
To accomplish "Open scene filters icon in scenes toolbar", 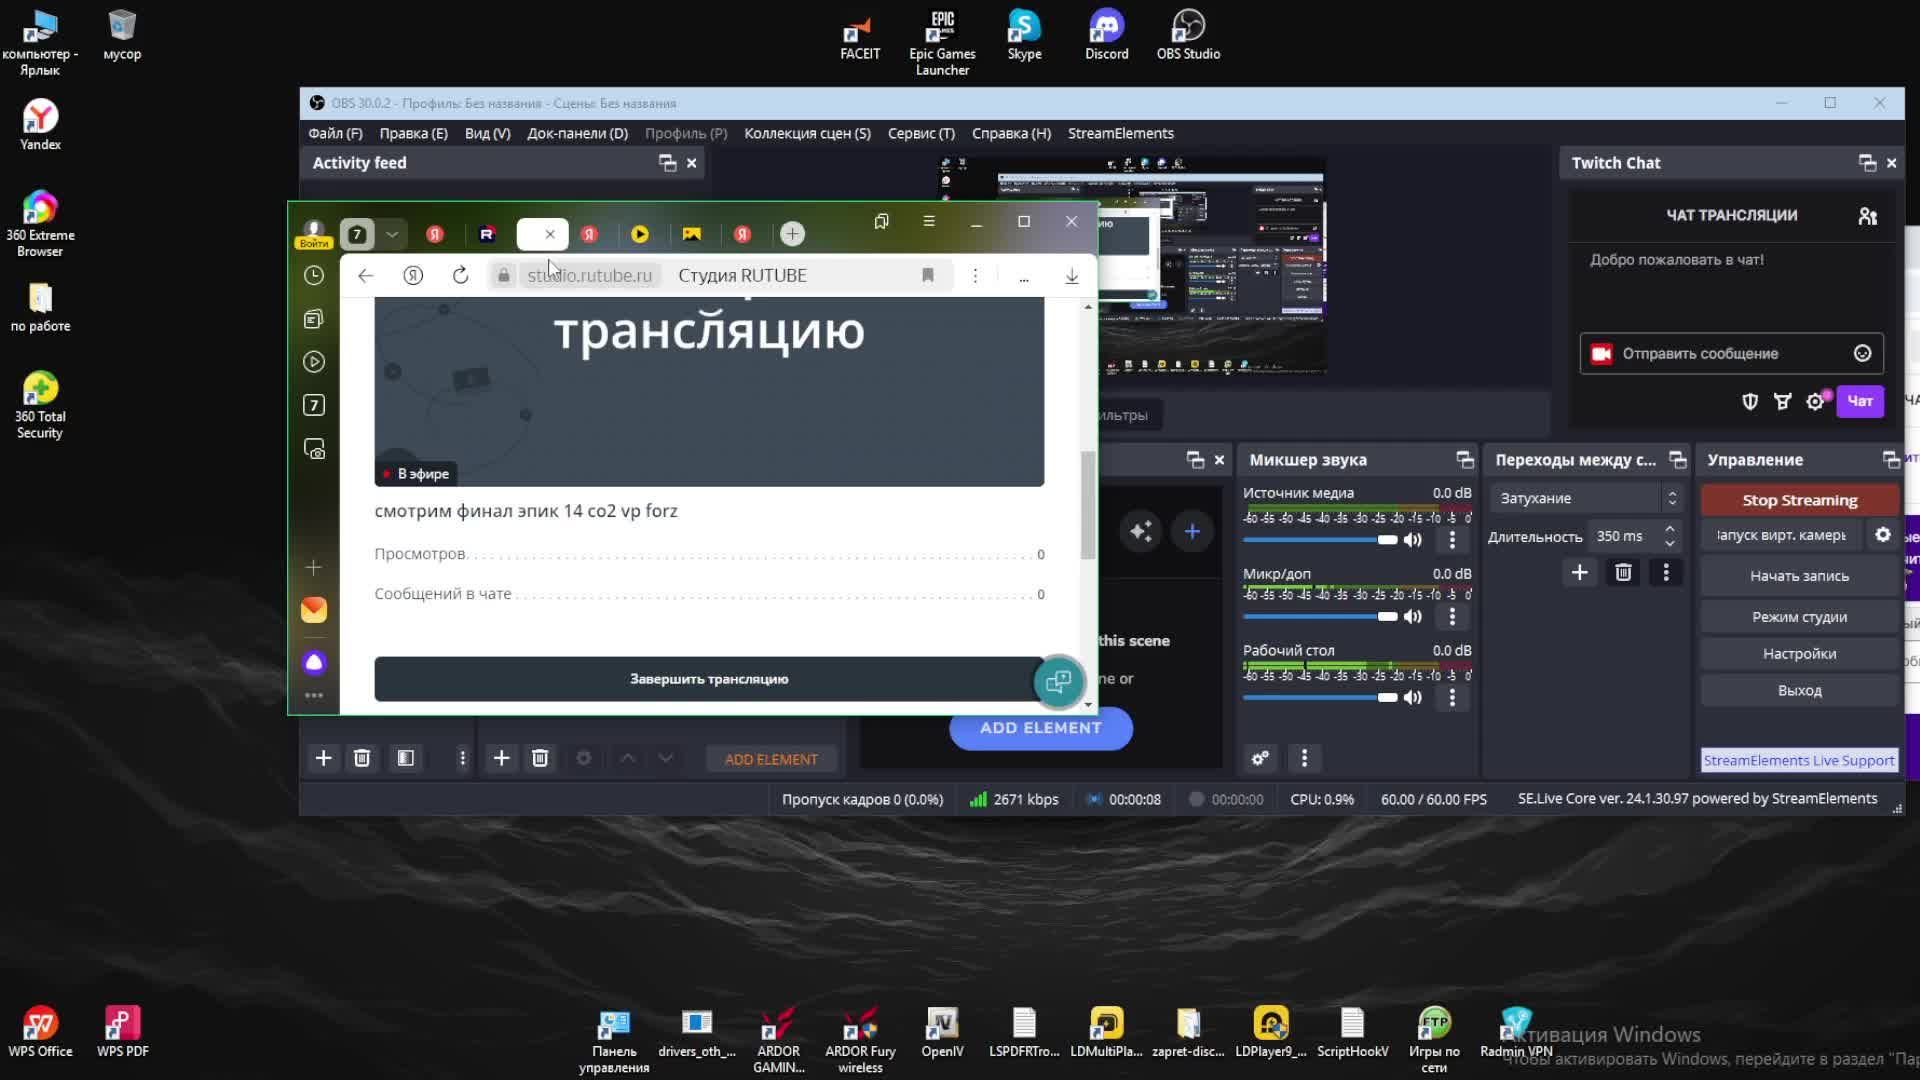I will 405,759.
